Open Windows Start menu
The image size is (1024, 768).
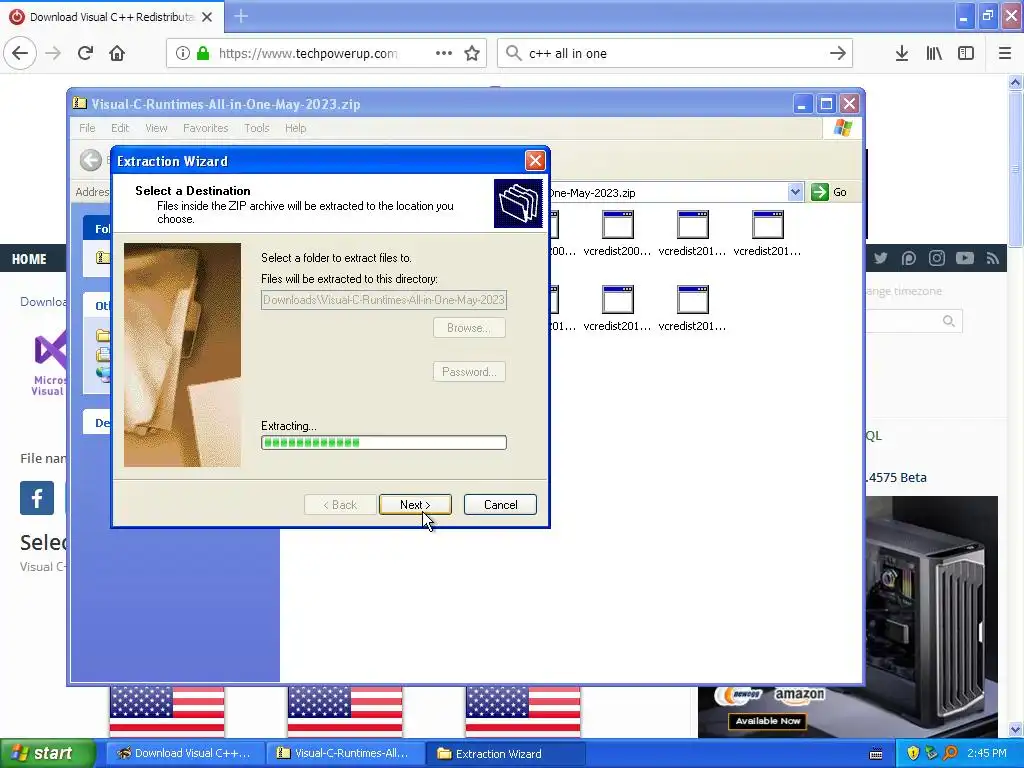click(47, 753)
